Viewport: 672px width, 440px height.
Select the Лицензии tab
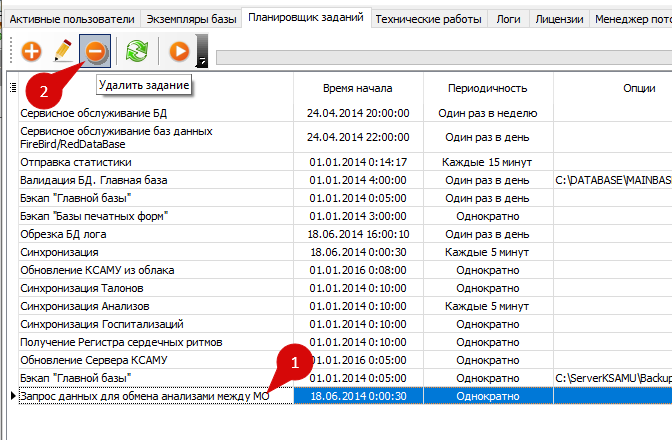559,18
